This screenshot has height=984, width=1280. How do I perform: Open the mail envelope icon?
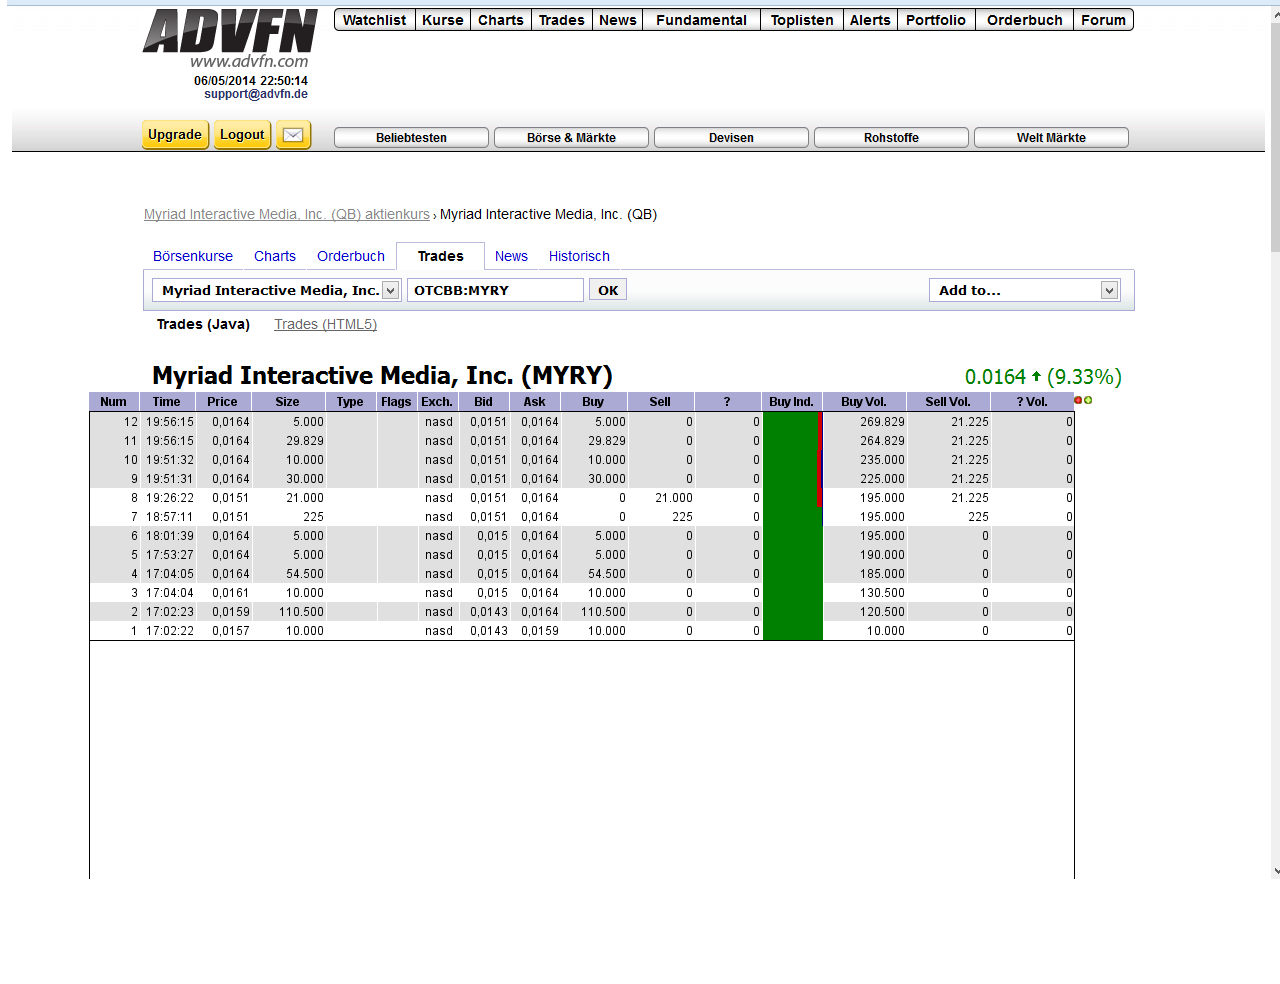coord(293,135)
